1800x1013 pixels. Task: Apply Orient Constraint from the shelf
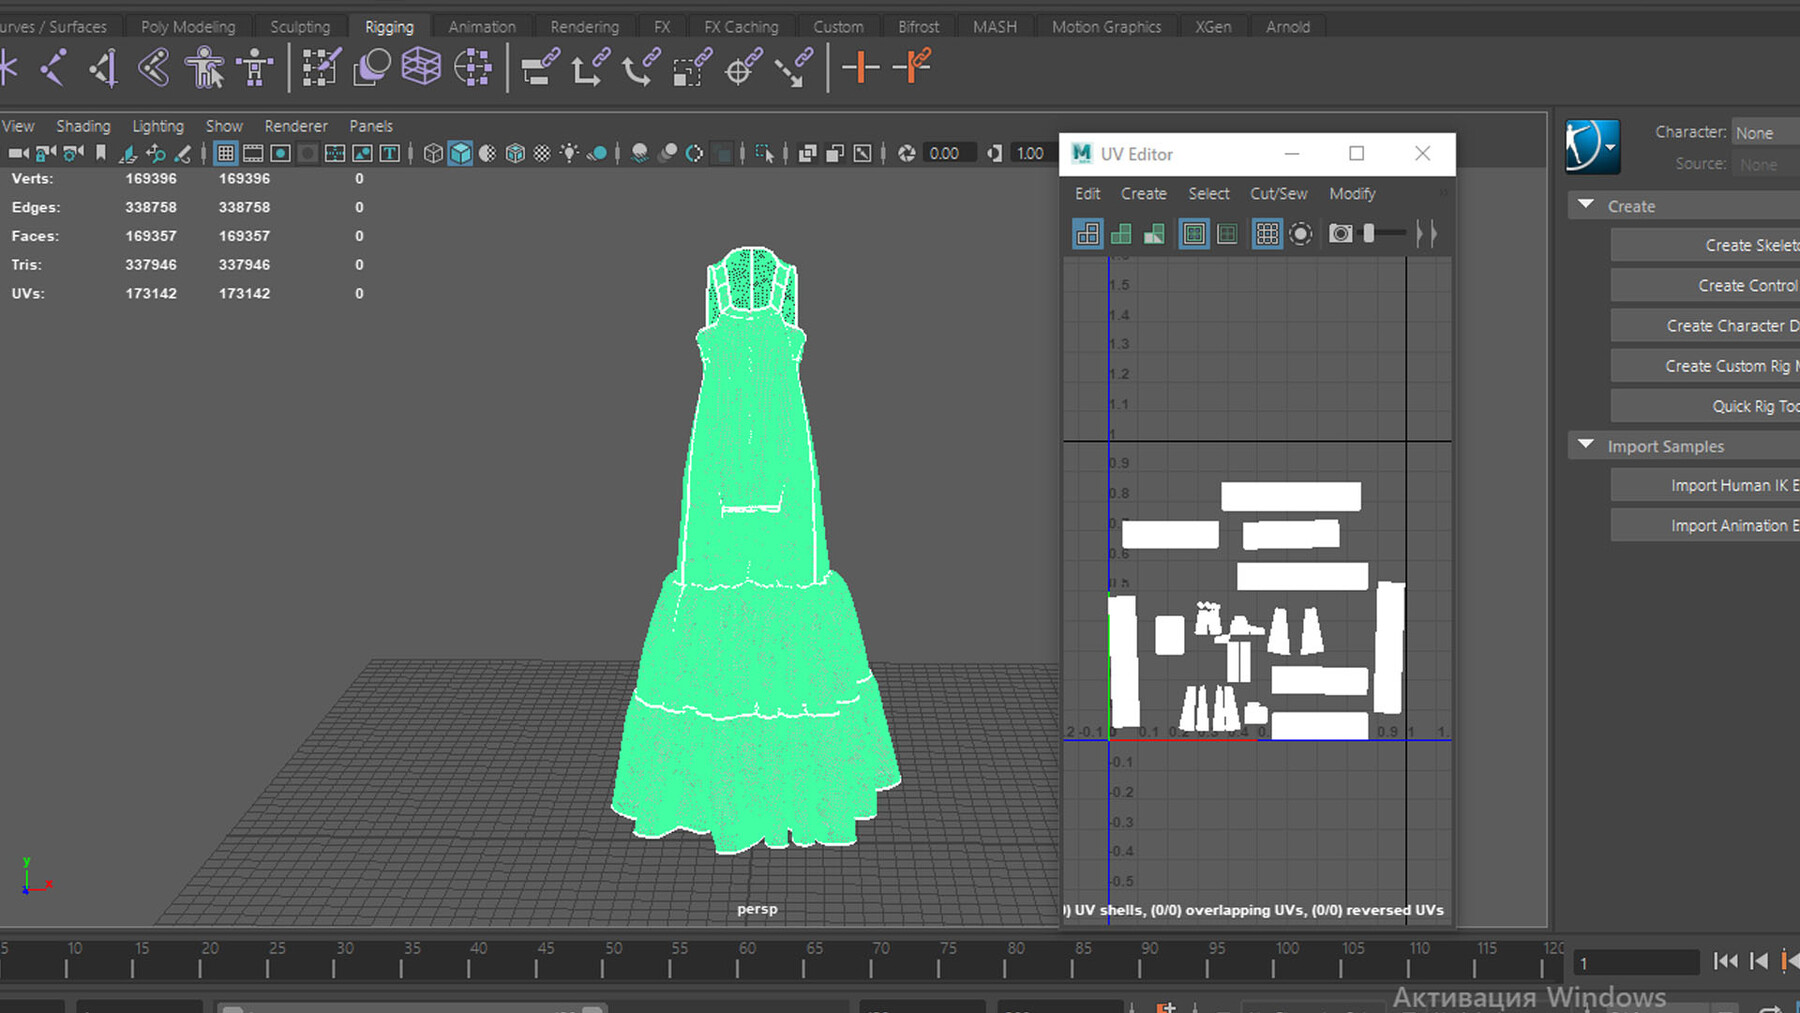click(x=641, y=68)
